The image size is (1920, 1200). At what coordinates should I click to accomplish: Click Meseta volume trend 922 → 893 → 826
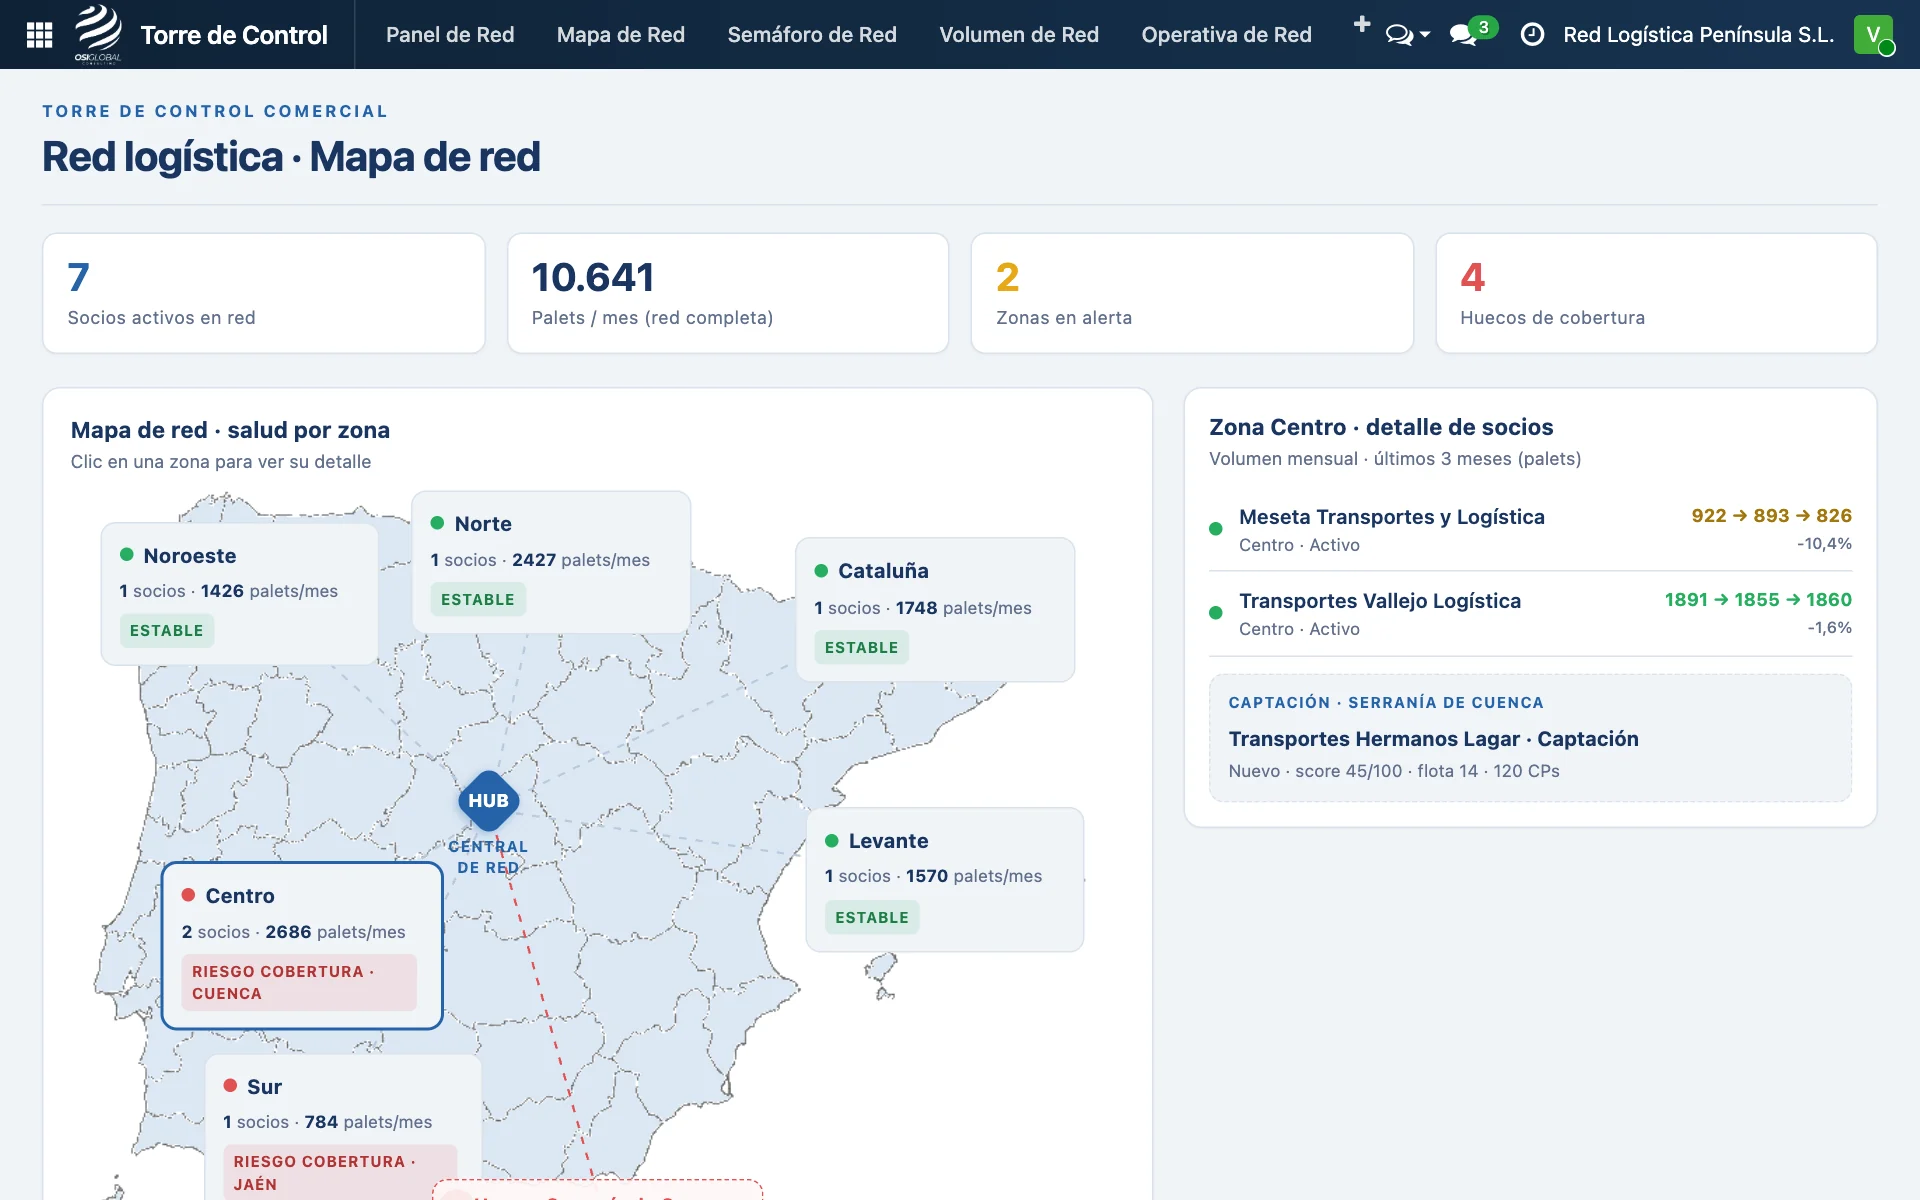click(1771, 516)
